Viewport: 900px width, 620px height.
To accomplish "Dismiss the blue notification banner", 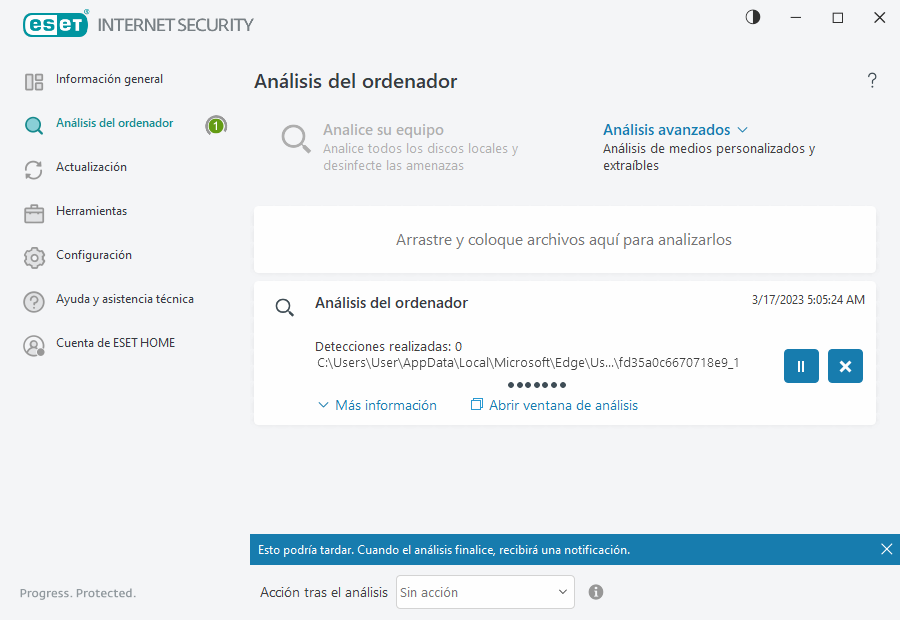I will pos(886,549).
